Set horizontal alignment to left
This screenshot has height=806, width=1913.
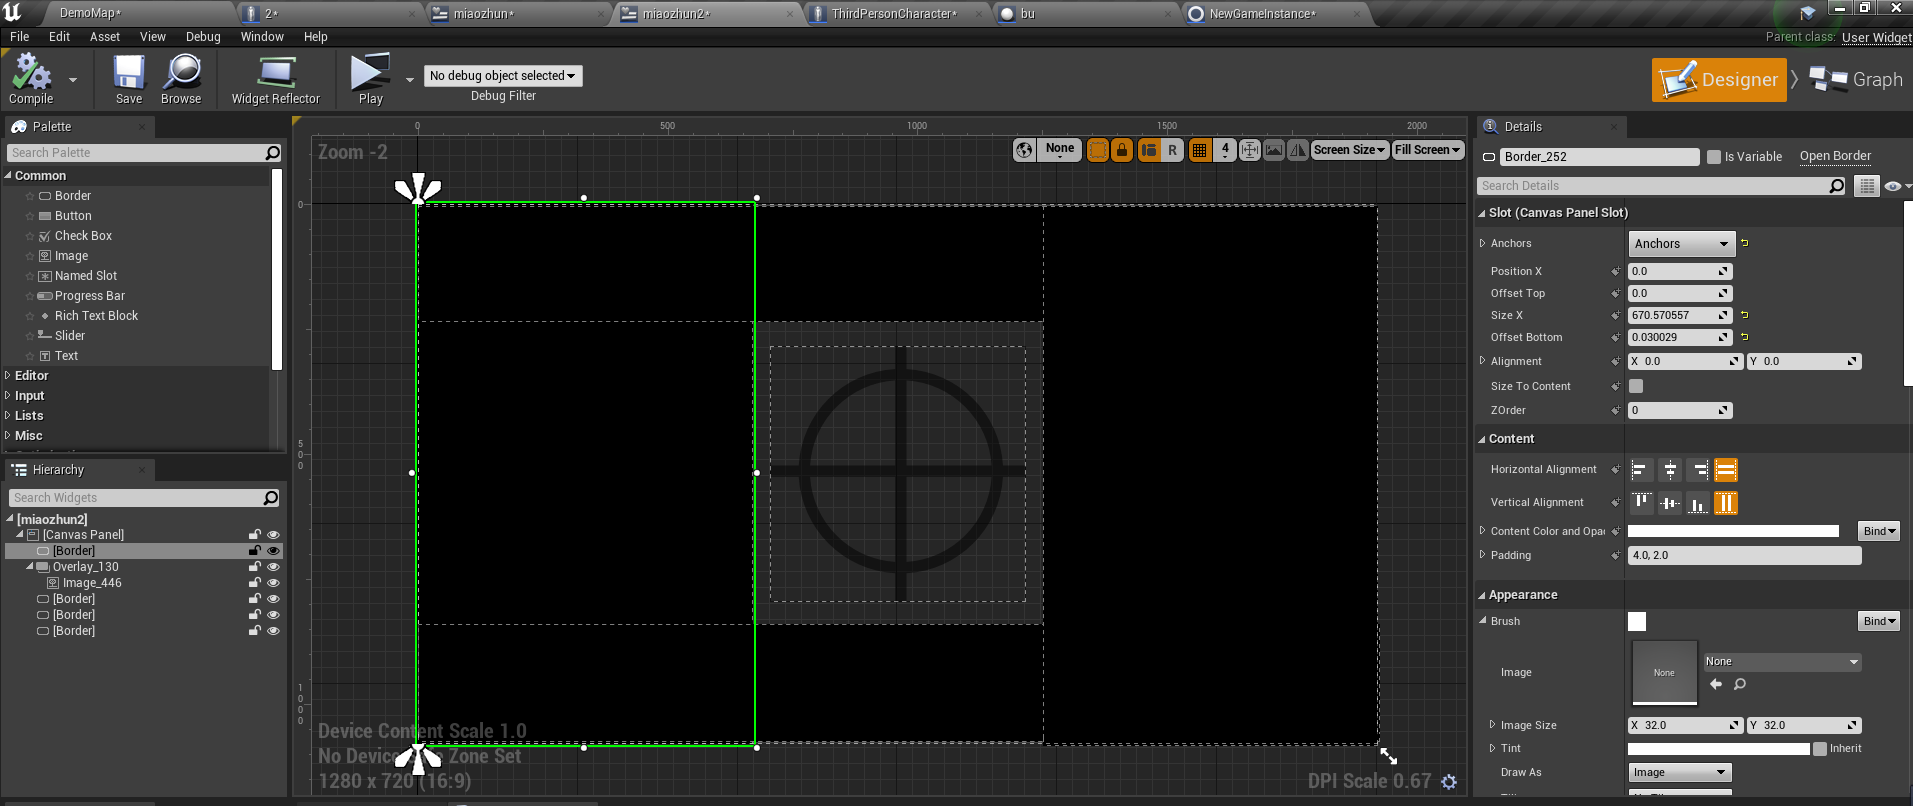tap(1641, 470)
